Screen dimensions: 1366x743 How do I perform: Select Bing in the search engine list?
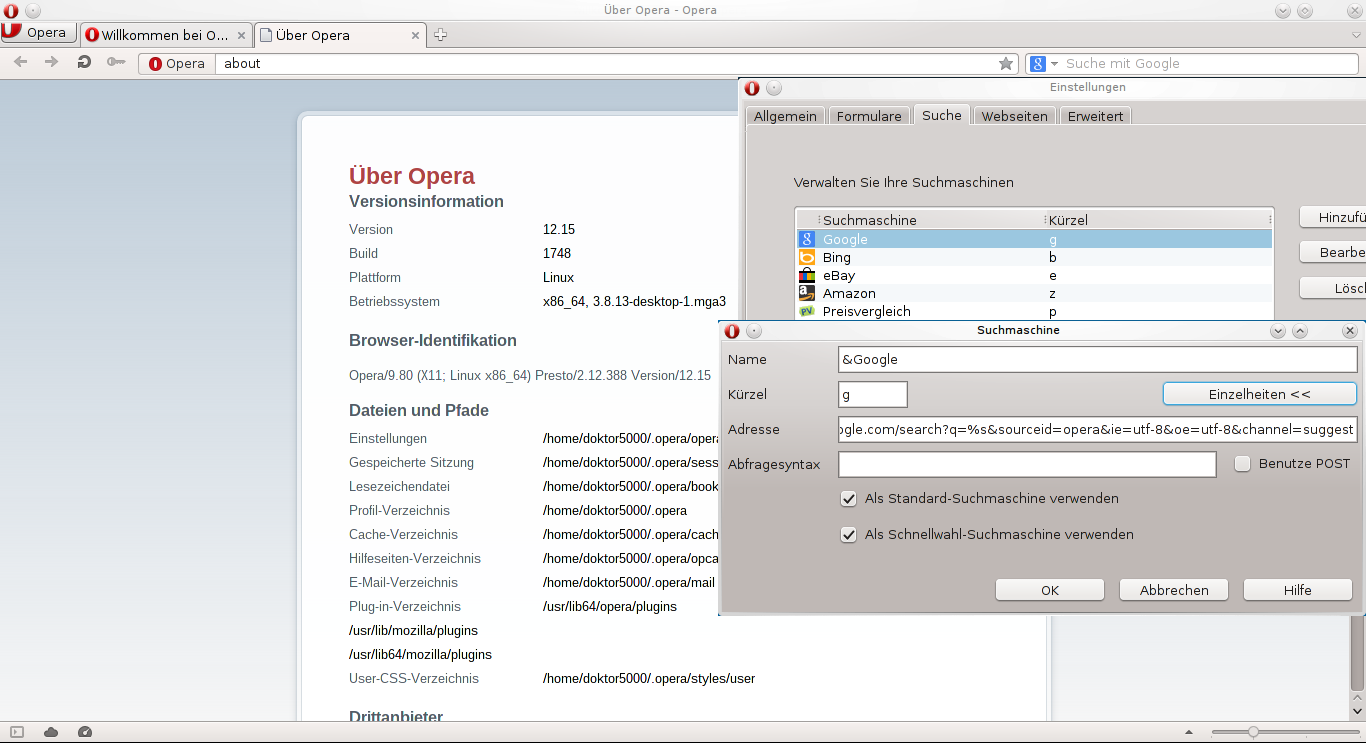click(x=1034, y=257)
